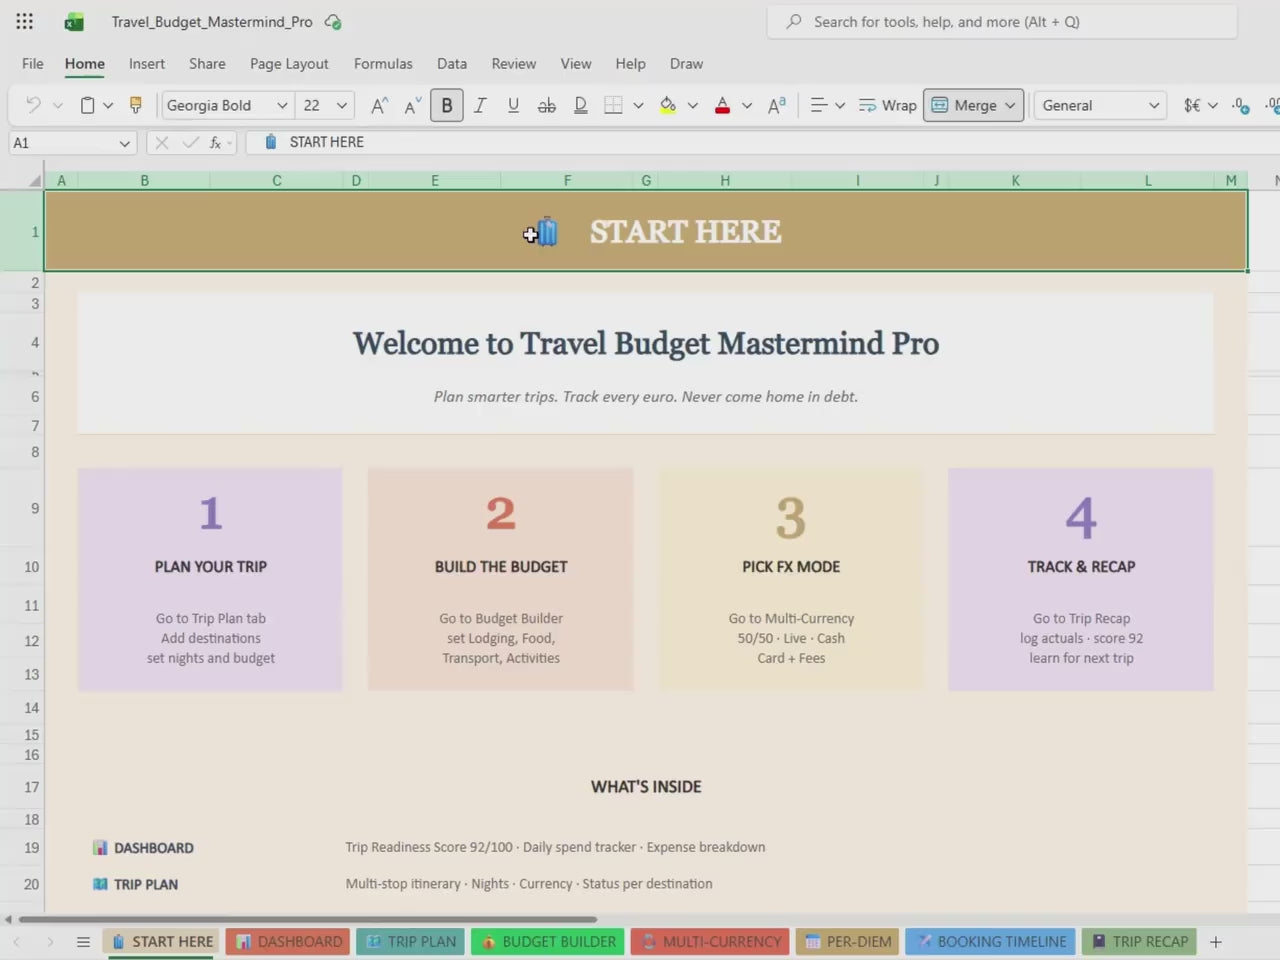Open the all sheets list icon
Image resolution: width=1280 pixels, height=960 pixels.
click(x=83, y=942)
